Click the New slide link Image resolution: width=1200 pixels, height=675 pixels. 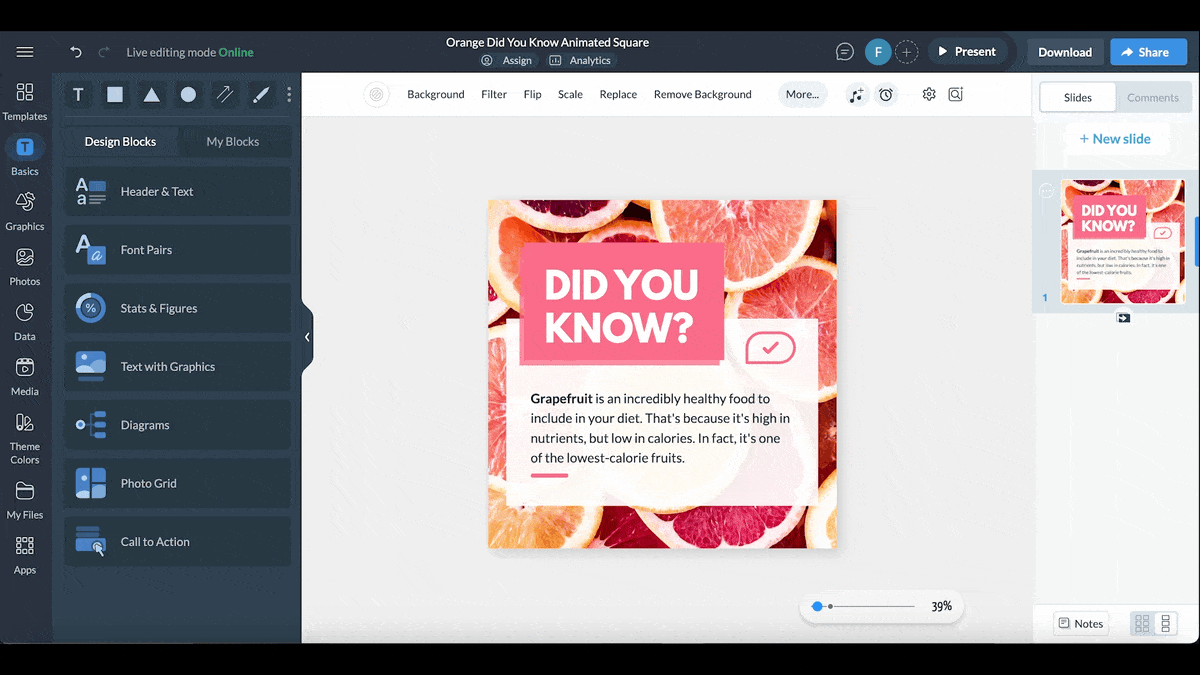(1116, 138)
